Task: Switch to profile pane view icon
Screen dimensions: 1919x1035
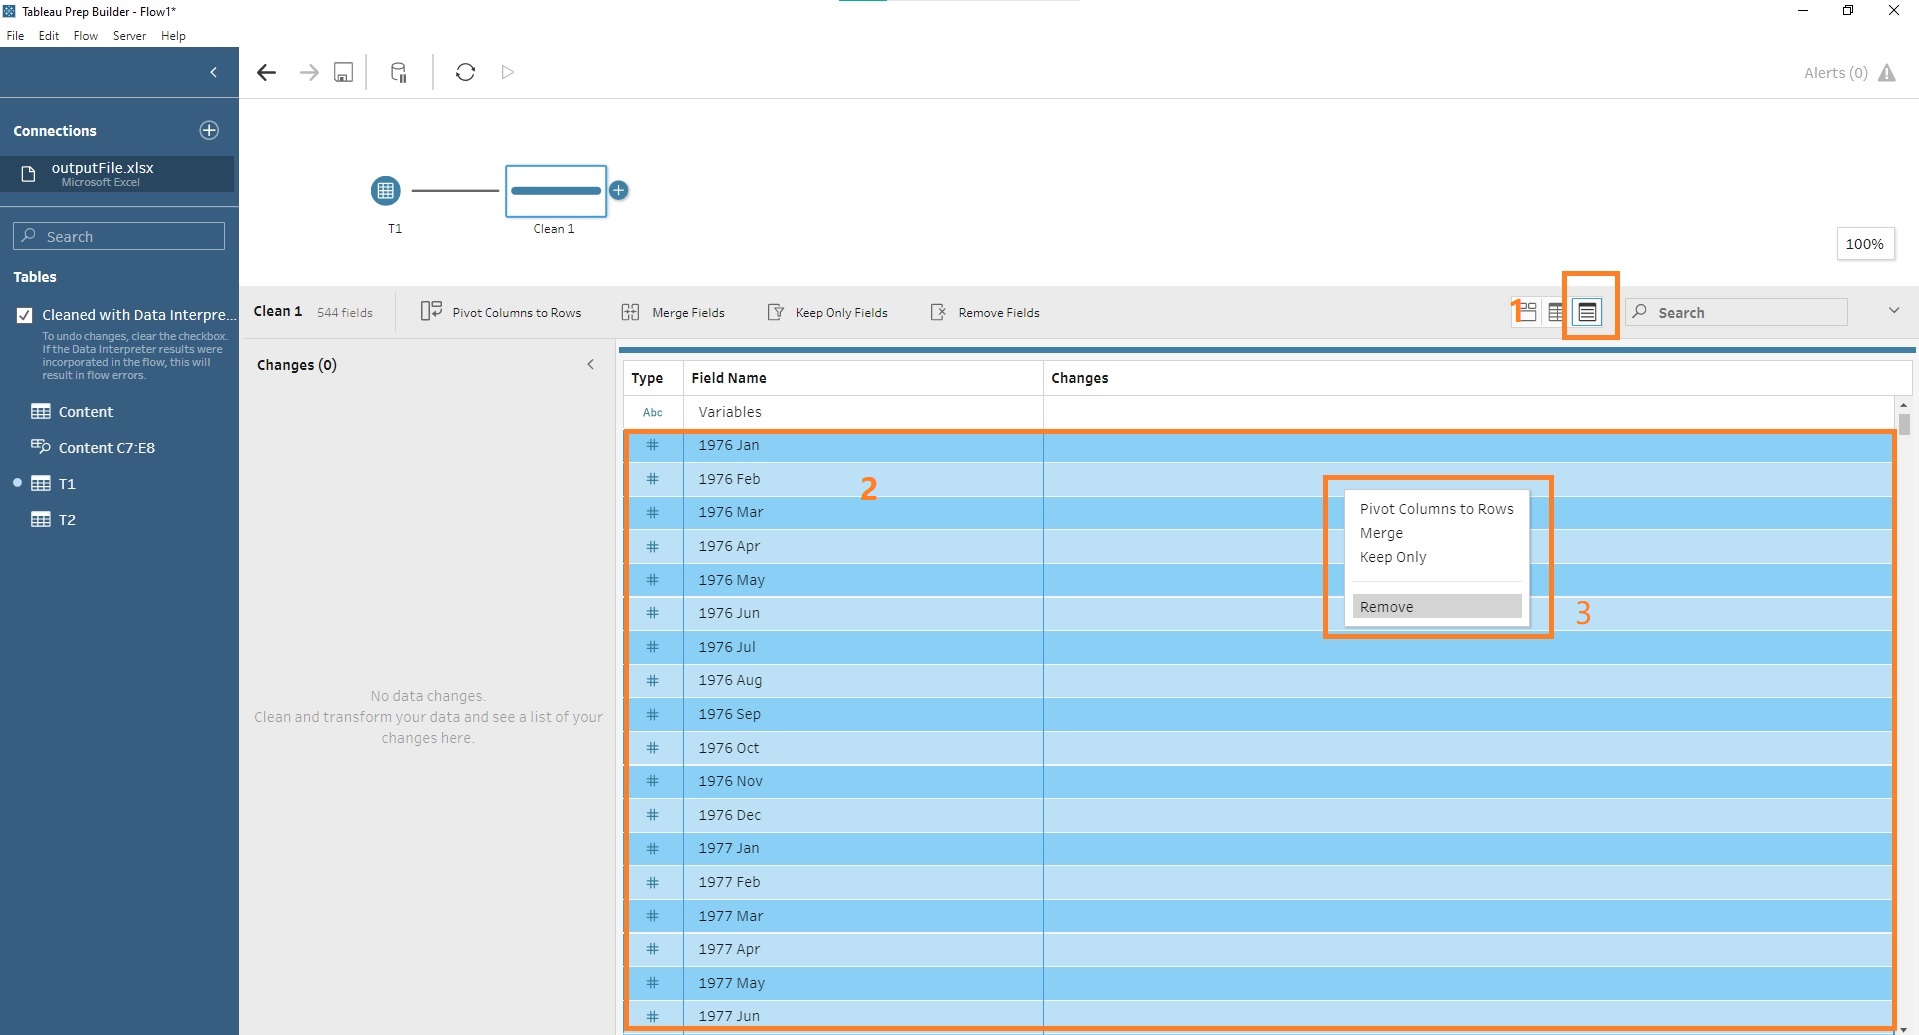Action: pos(1526,312)
